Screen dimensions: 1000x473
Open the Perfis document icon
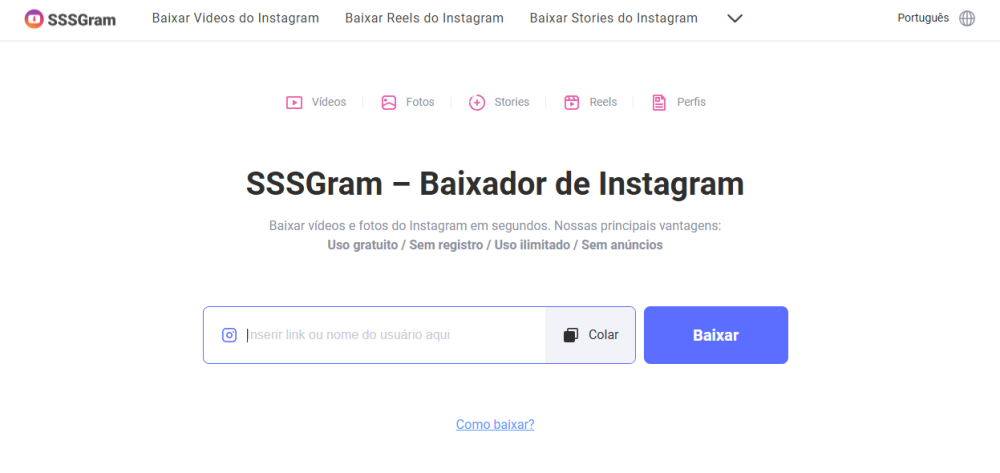[659, 103]
